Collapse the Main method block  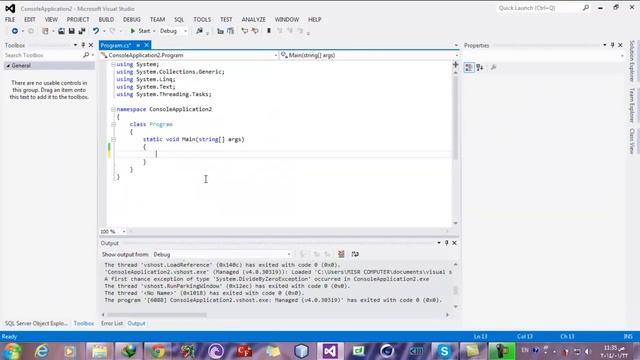point(113,140)
